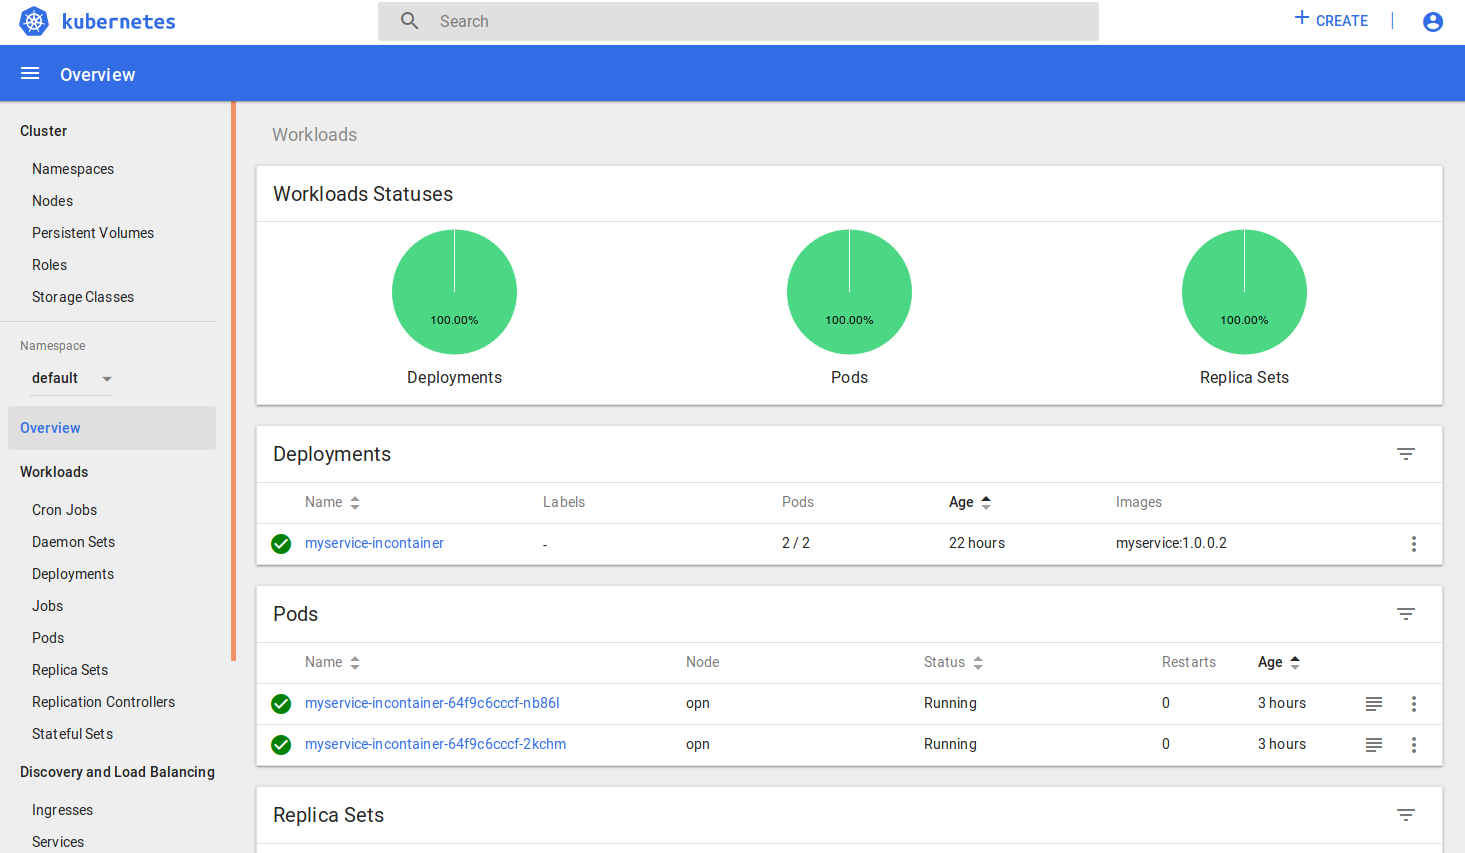Open the default namespace dropdown

pyautogui.click(x=71, y=378)
